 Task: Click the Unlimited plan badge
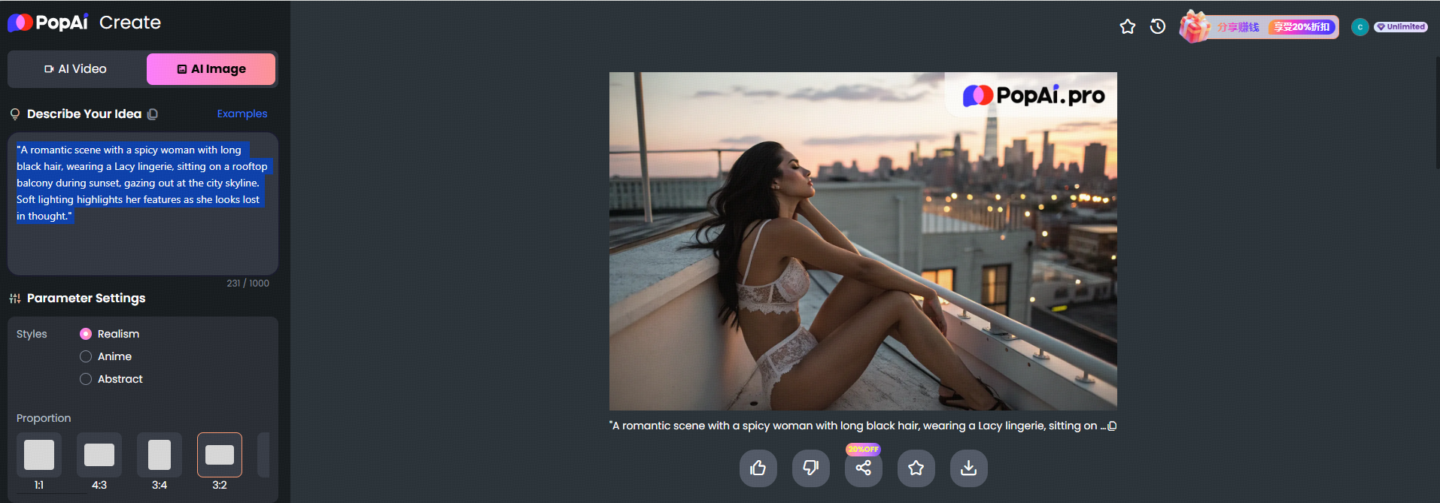click(x=1401, y=27)
